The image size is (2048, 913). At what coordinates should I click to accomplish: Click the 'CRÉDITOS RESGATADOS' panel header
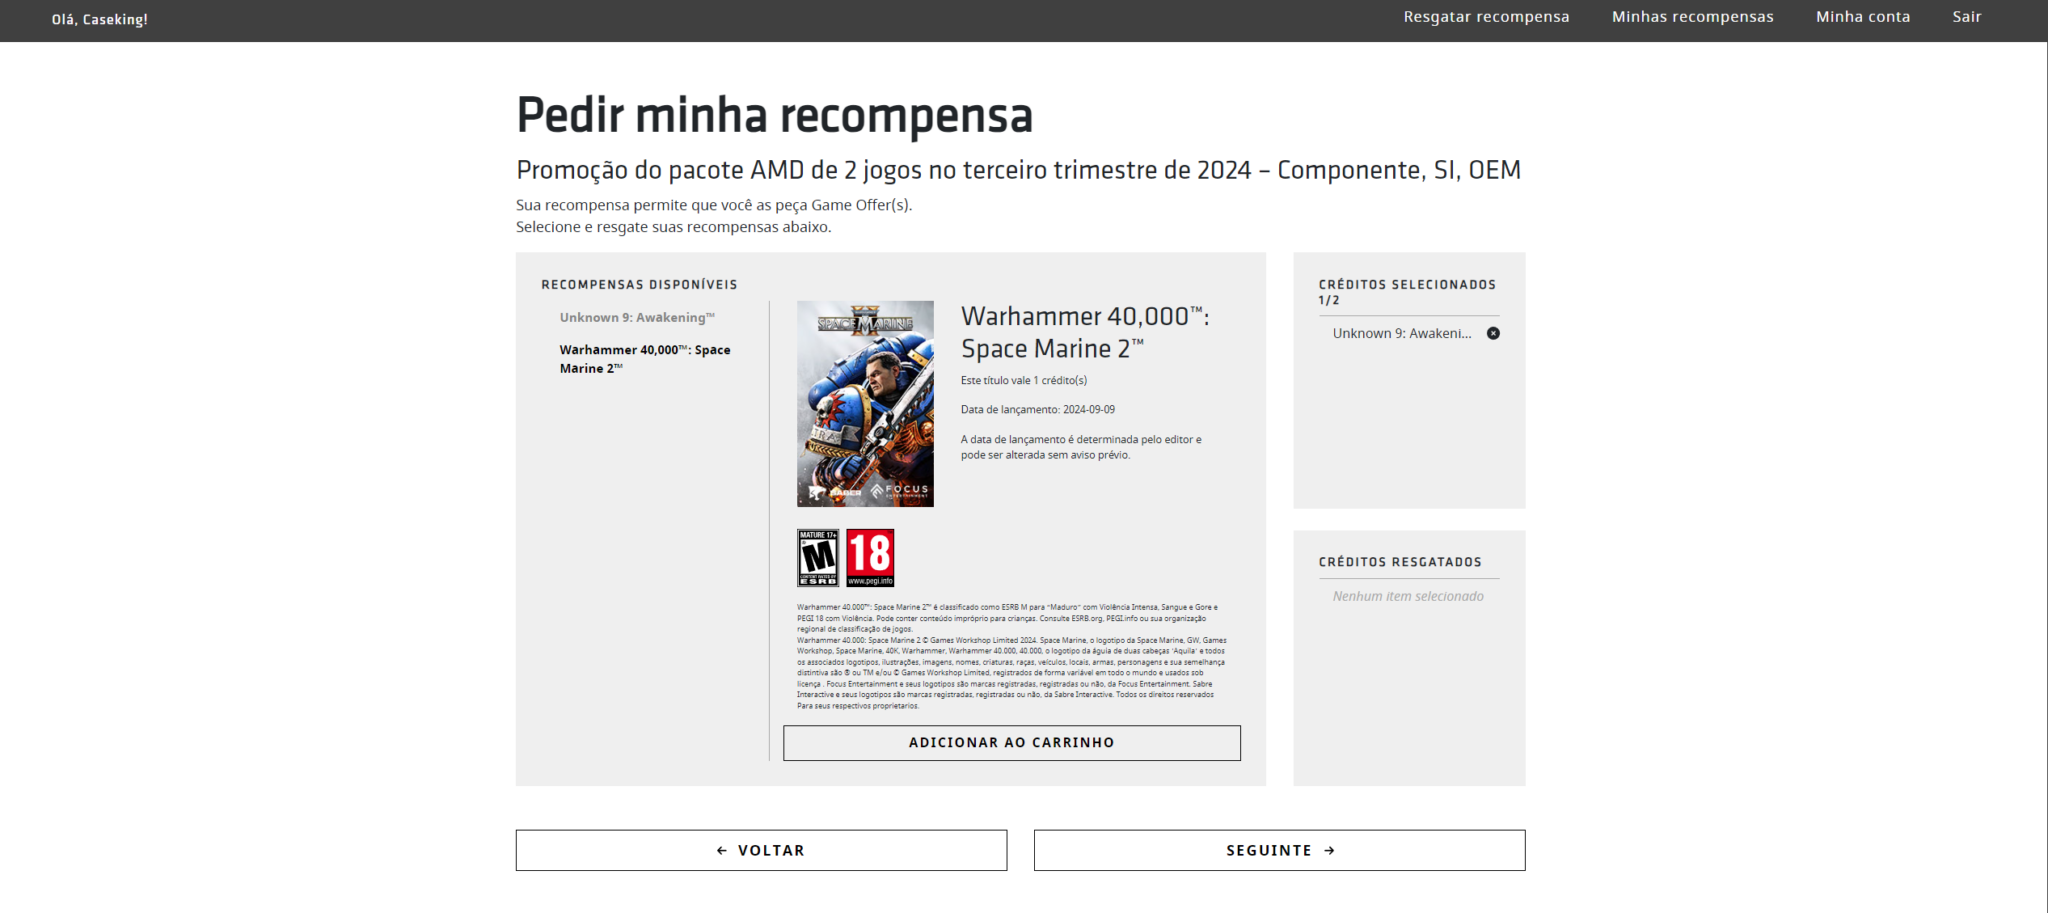click(x=1400, y=561)
